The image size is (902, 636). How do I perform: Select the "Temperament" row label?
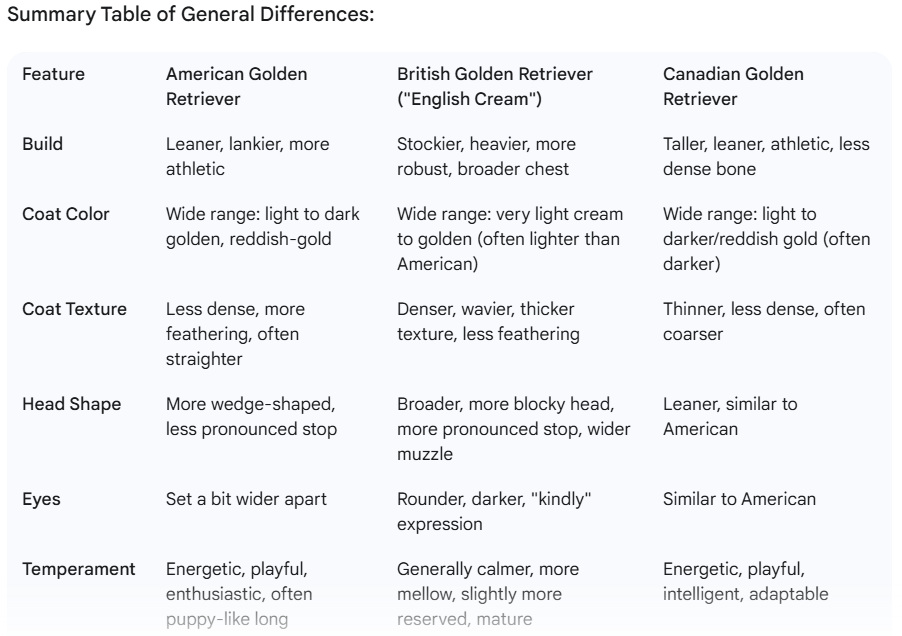(x=79, y=569)
